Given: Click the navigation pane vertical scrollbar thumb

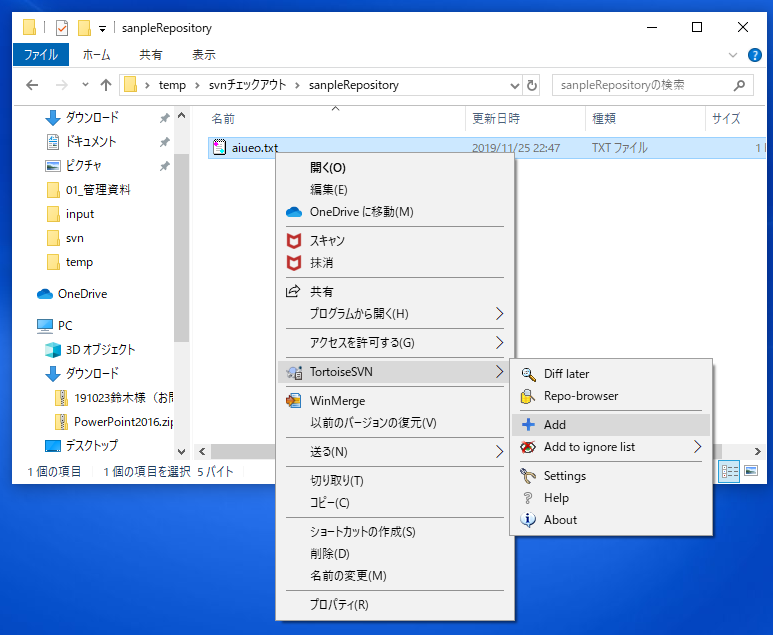Looking at the screenshot, I should [181, 248].
